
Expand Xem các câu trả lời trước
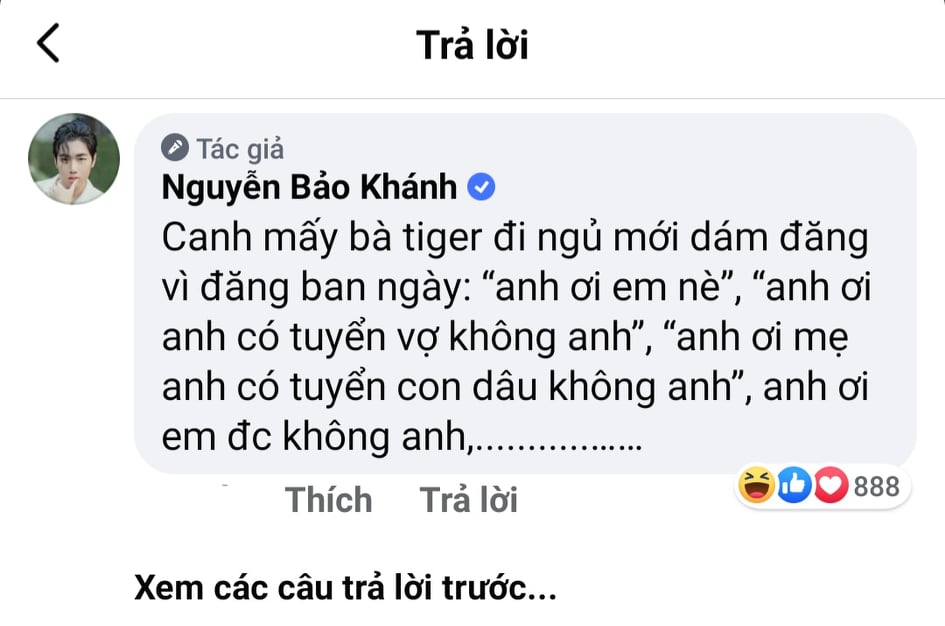click(345, 587)
